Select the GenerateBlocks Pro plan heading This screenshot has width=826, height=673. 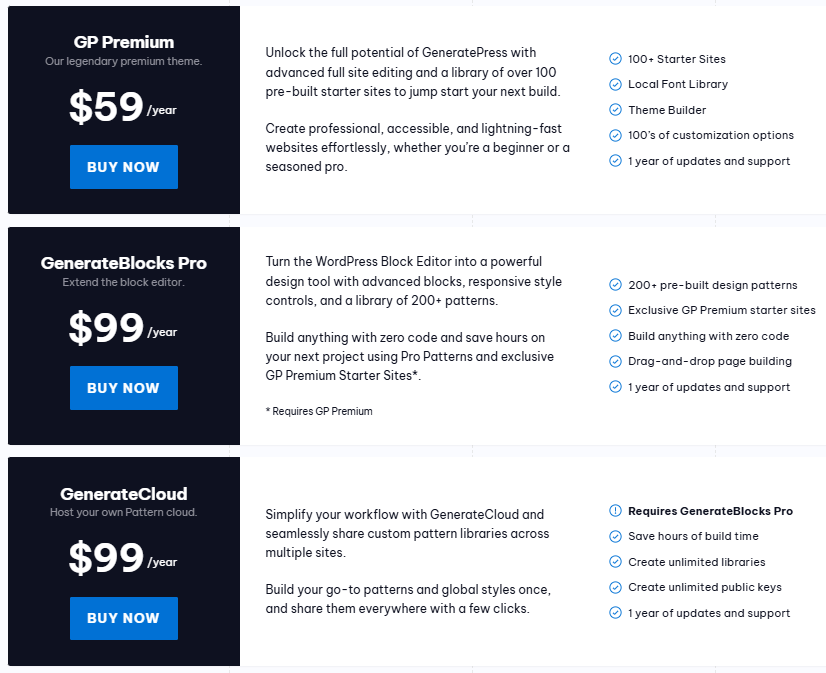[x=124, y=264]
